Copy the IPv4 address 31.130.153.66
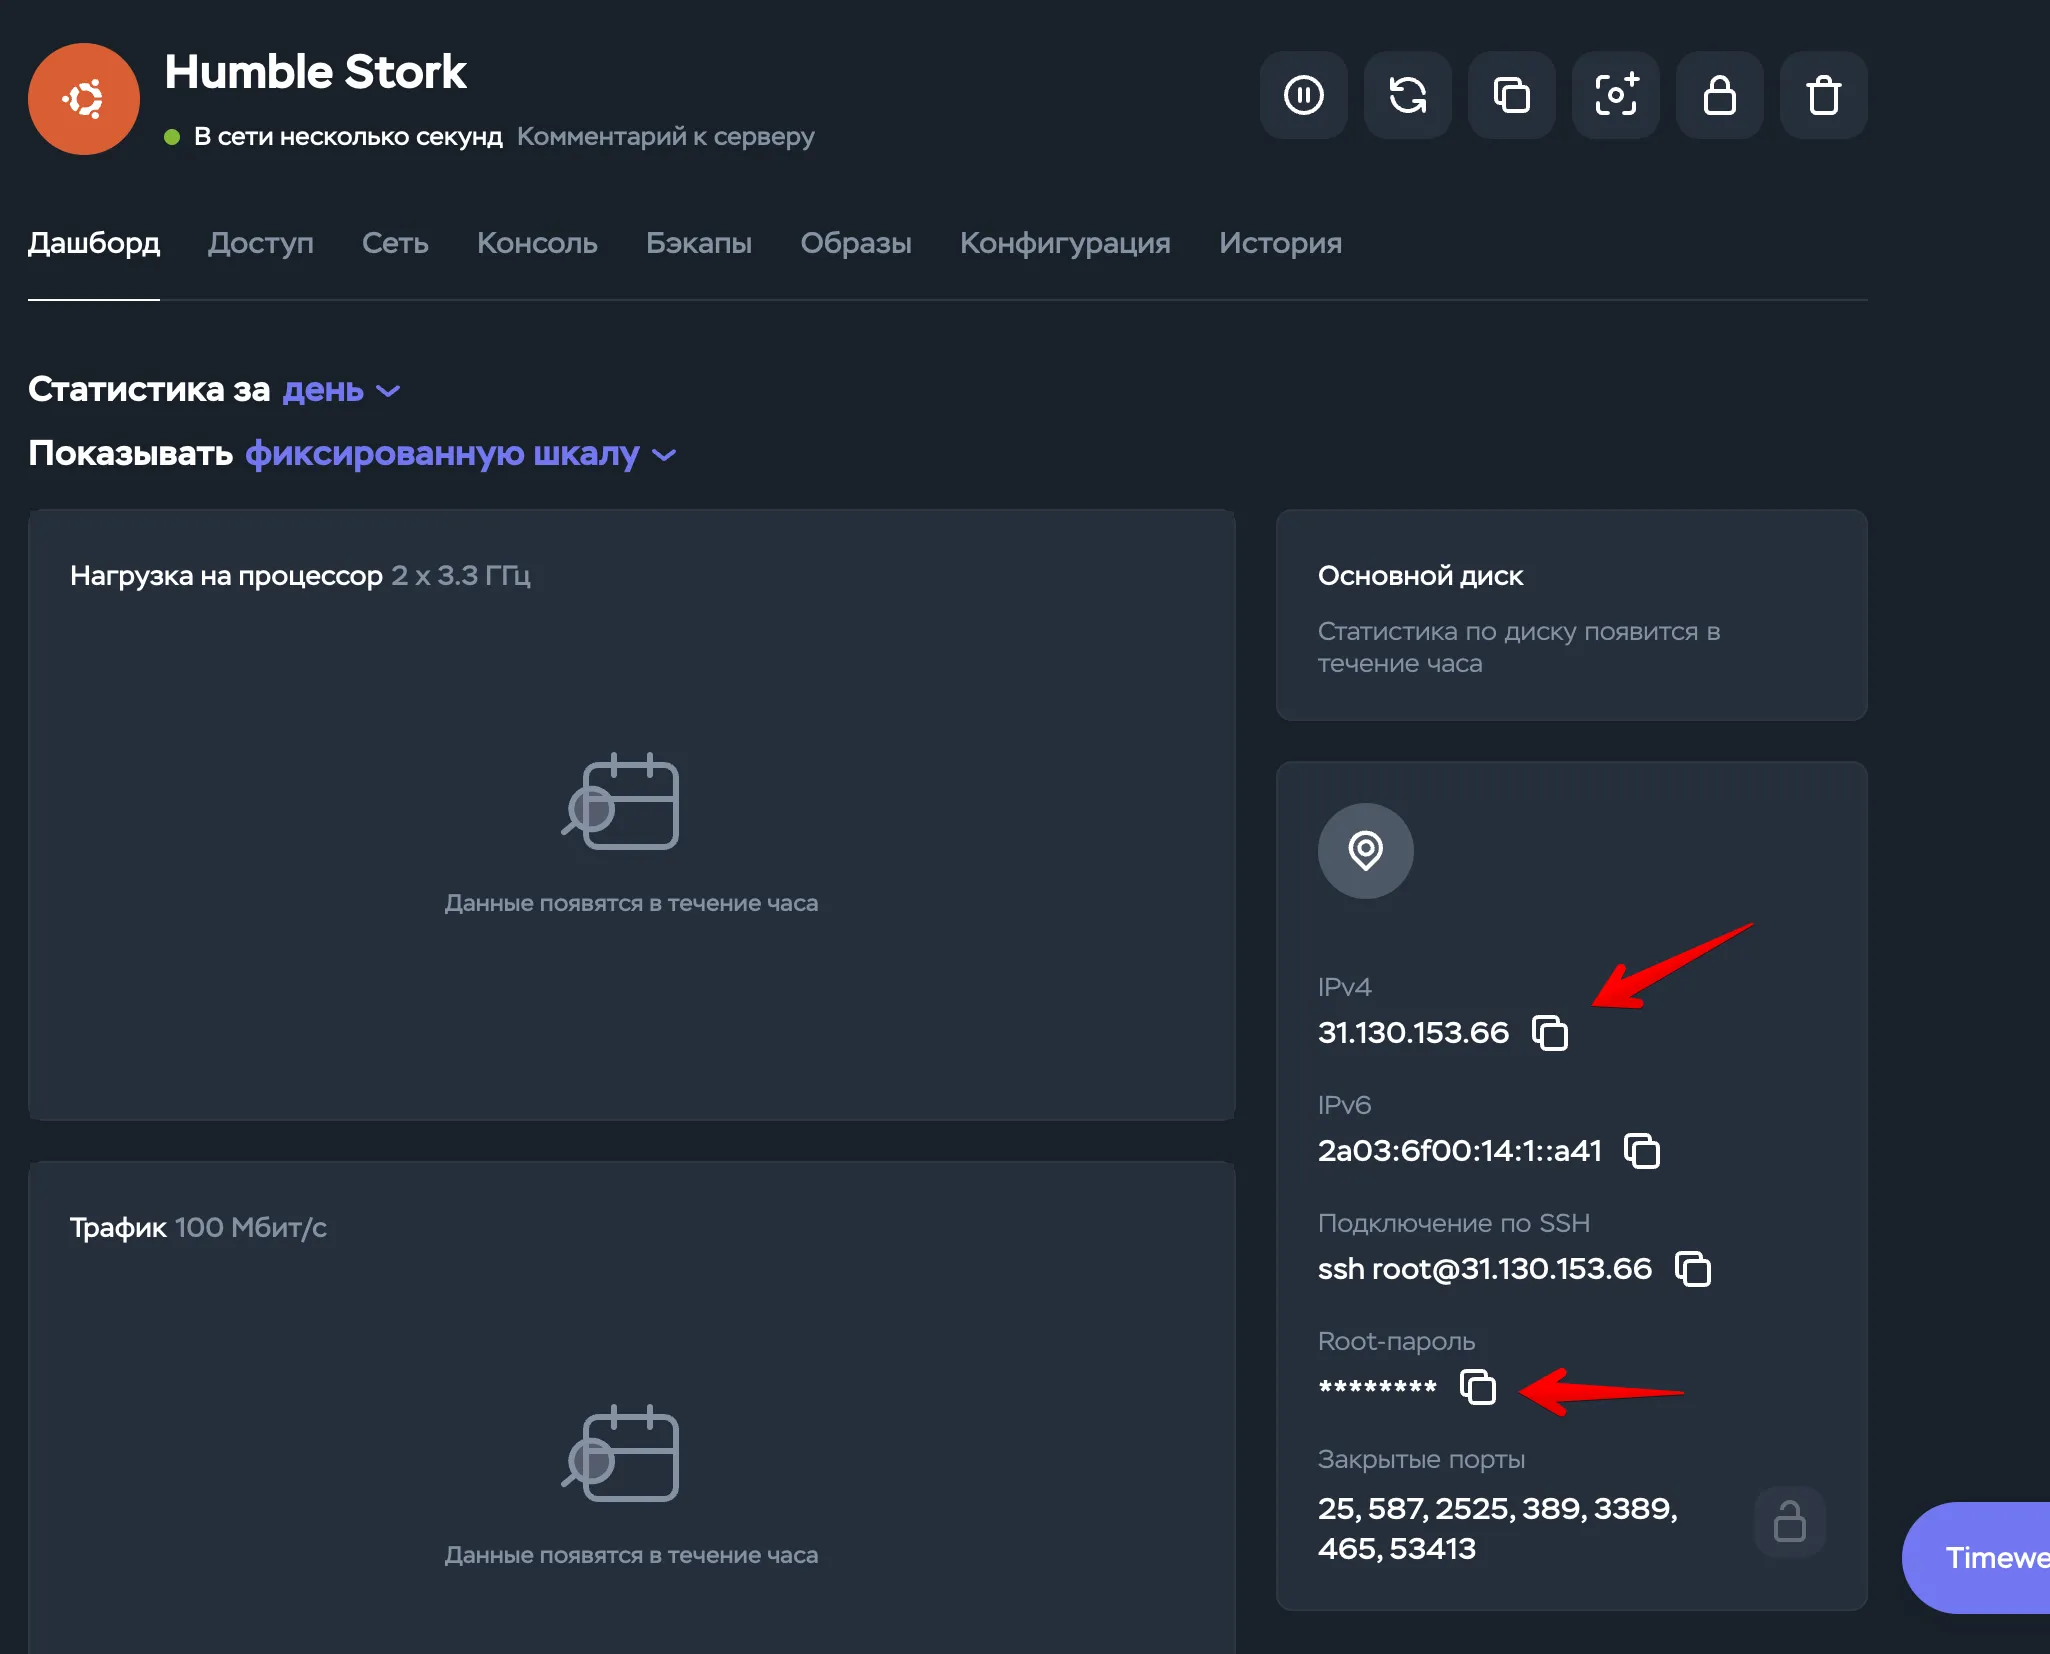This screenshot has width=2050, height=1654. coord(1551,1033)
